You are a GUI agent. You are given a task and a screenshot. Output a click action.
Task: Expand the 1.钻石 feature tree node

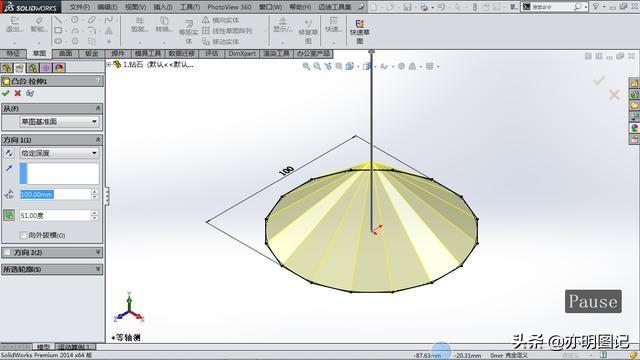pyautogui.click(x=109, y=64)
